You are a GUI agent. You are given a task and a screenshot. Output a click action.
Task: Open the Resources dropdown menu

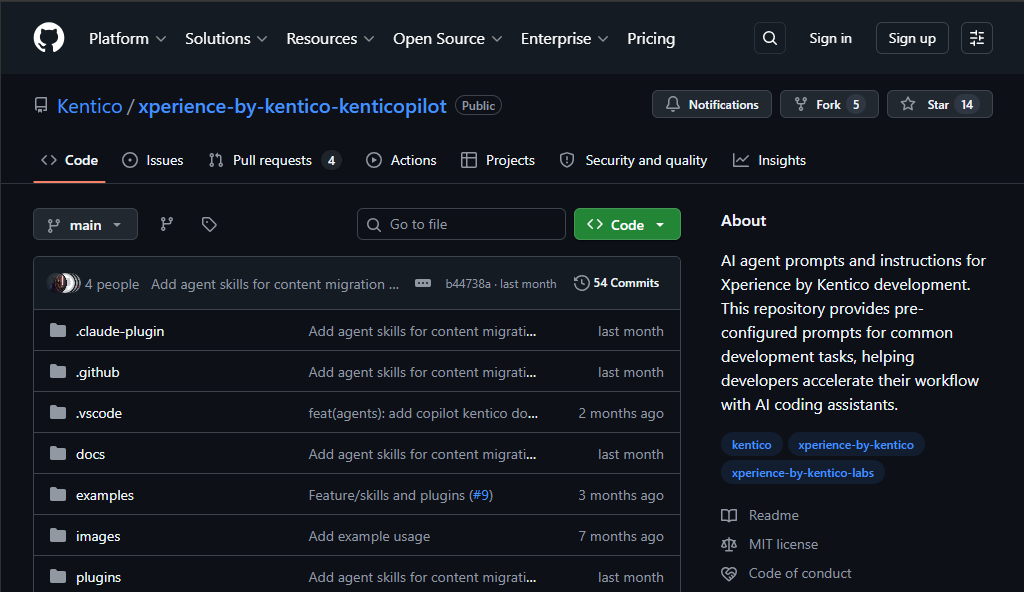[330, 39]
